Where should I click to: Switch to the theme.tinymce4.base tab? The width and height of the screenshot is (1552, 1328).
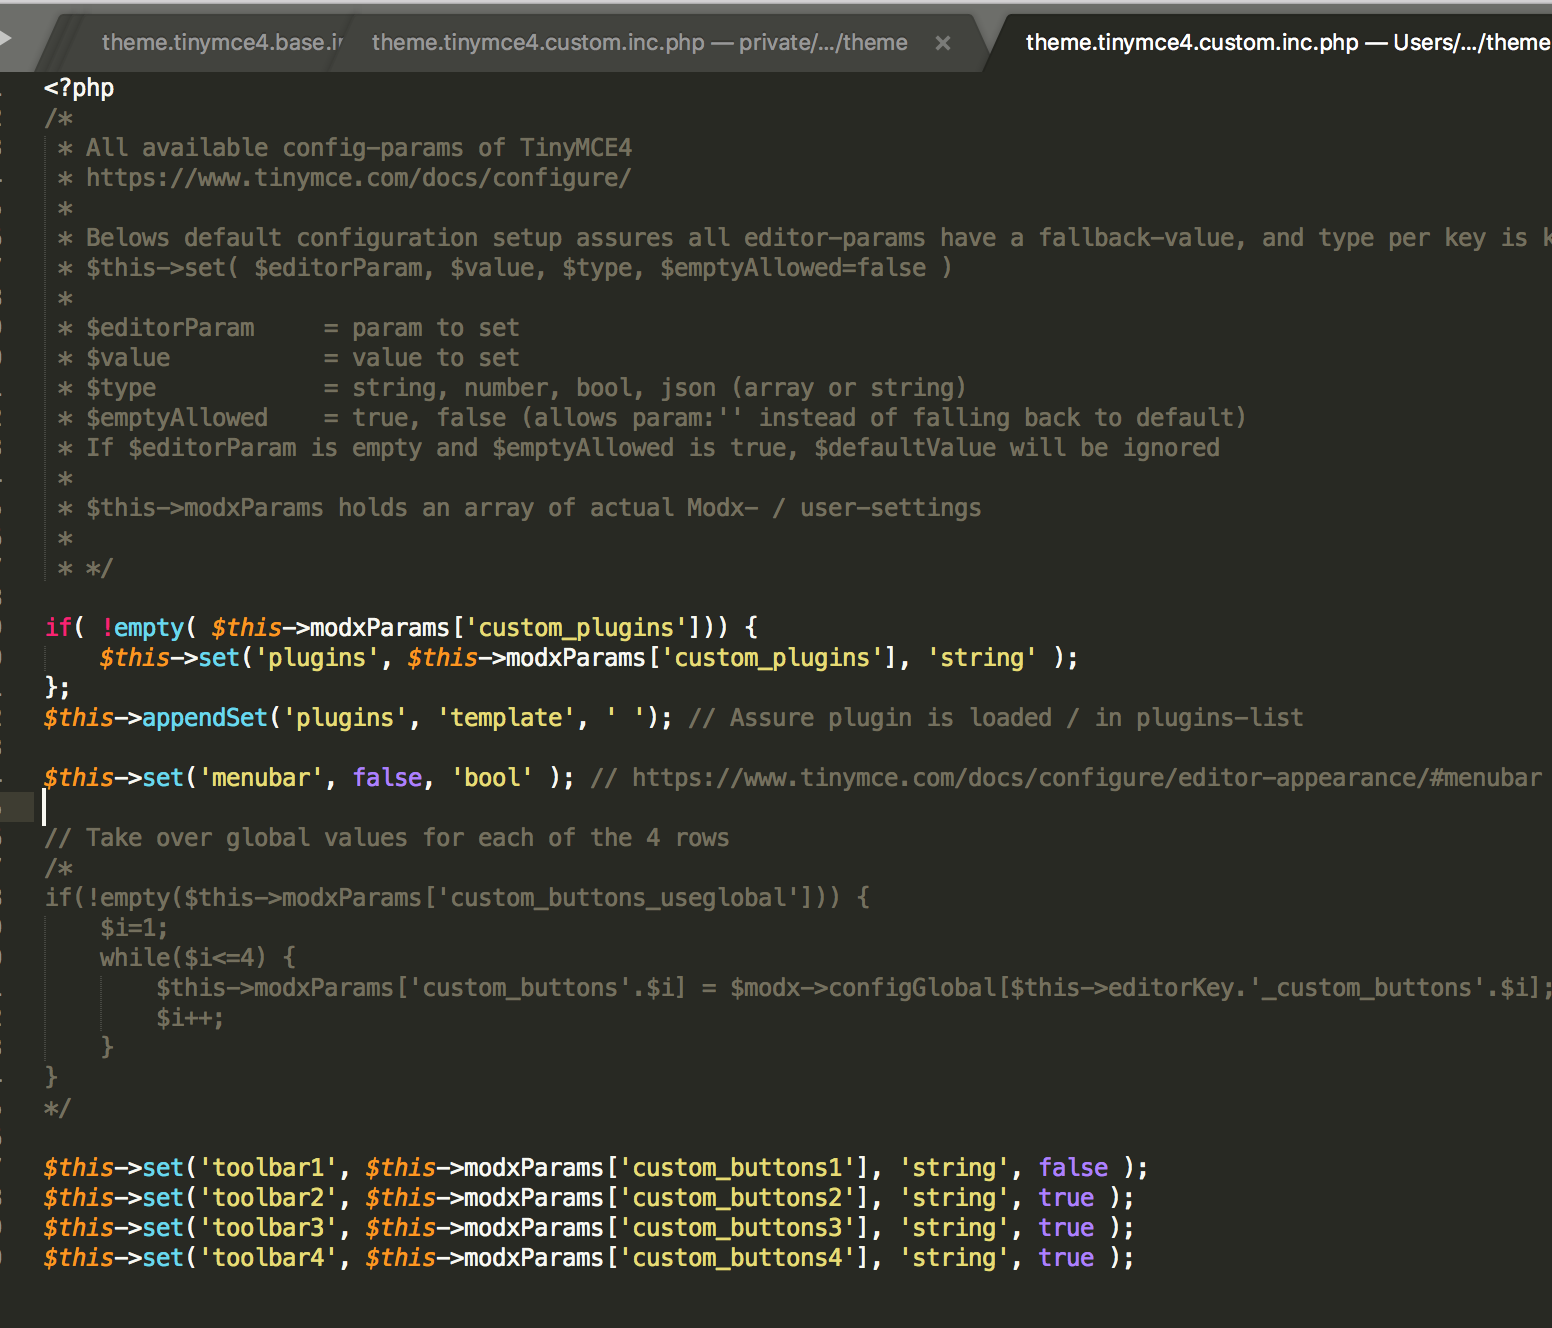click(215, 42)
